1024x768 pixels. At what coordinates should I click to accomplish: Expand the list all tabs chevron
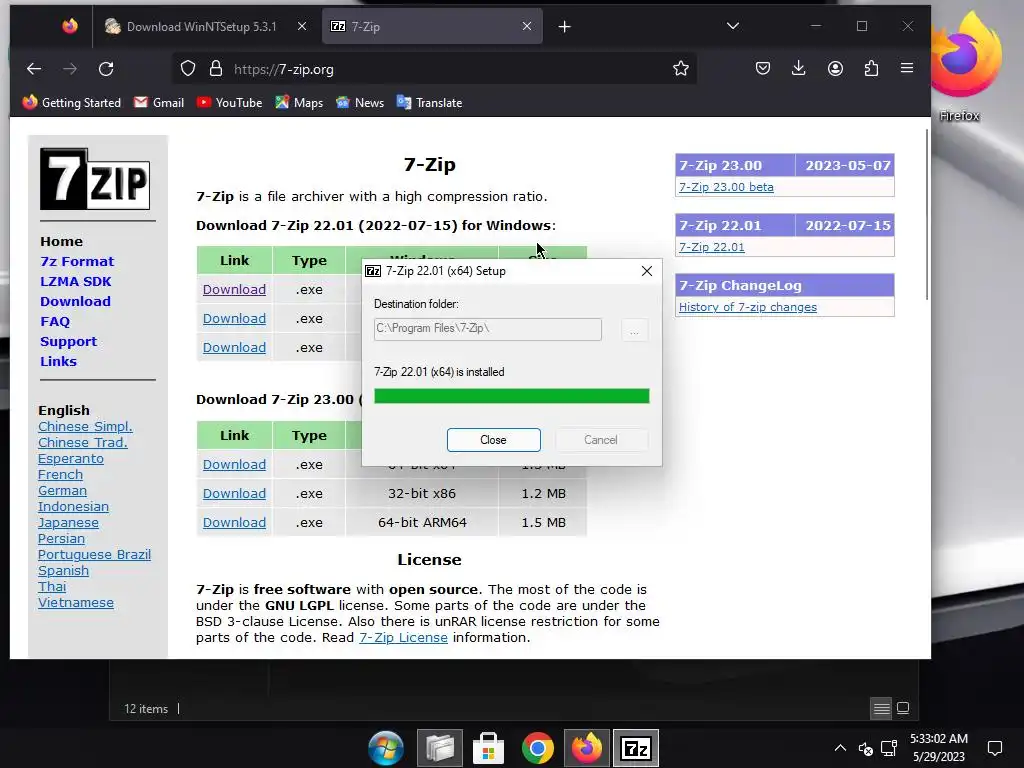[733, 26]
